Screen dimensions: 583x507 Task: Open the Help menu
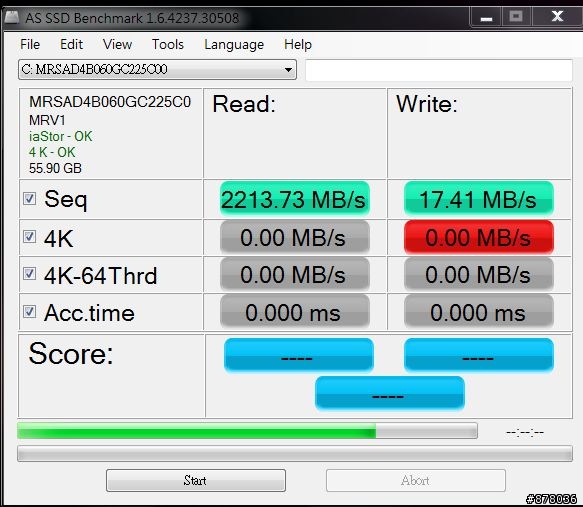pyautogui.click(x=298, y=44)
